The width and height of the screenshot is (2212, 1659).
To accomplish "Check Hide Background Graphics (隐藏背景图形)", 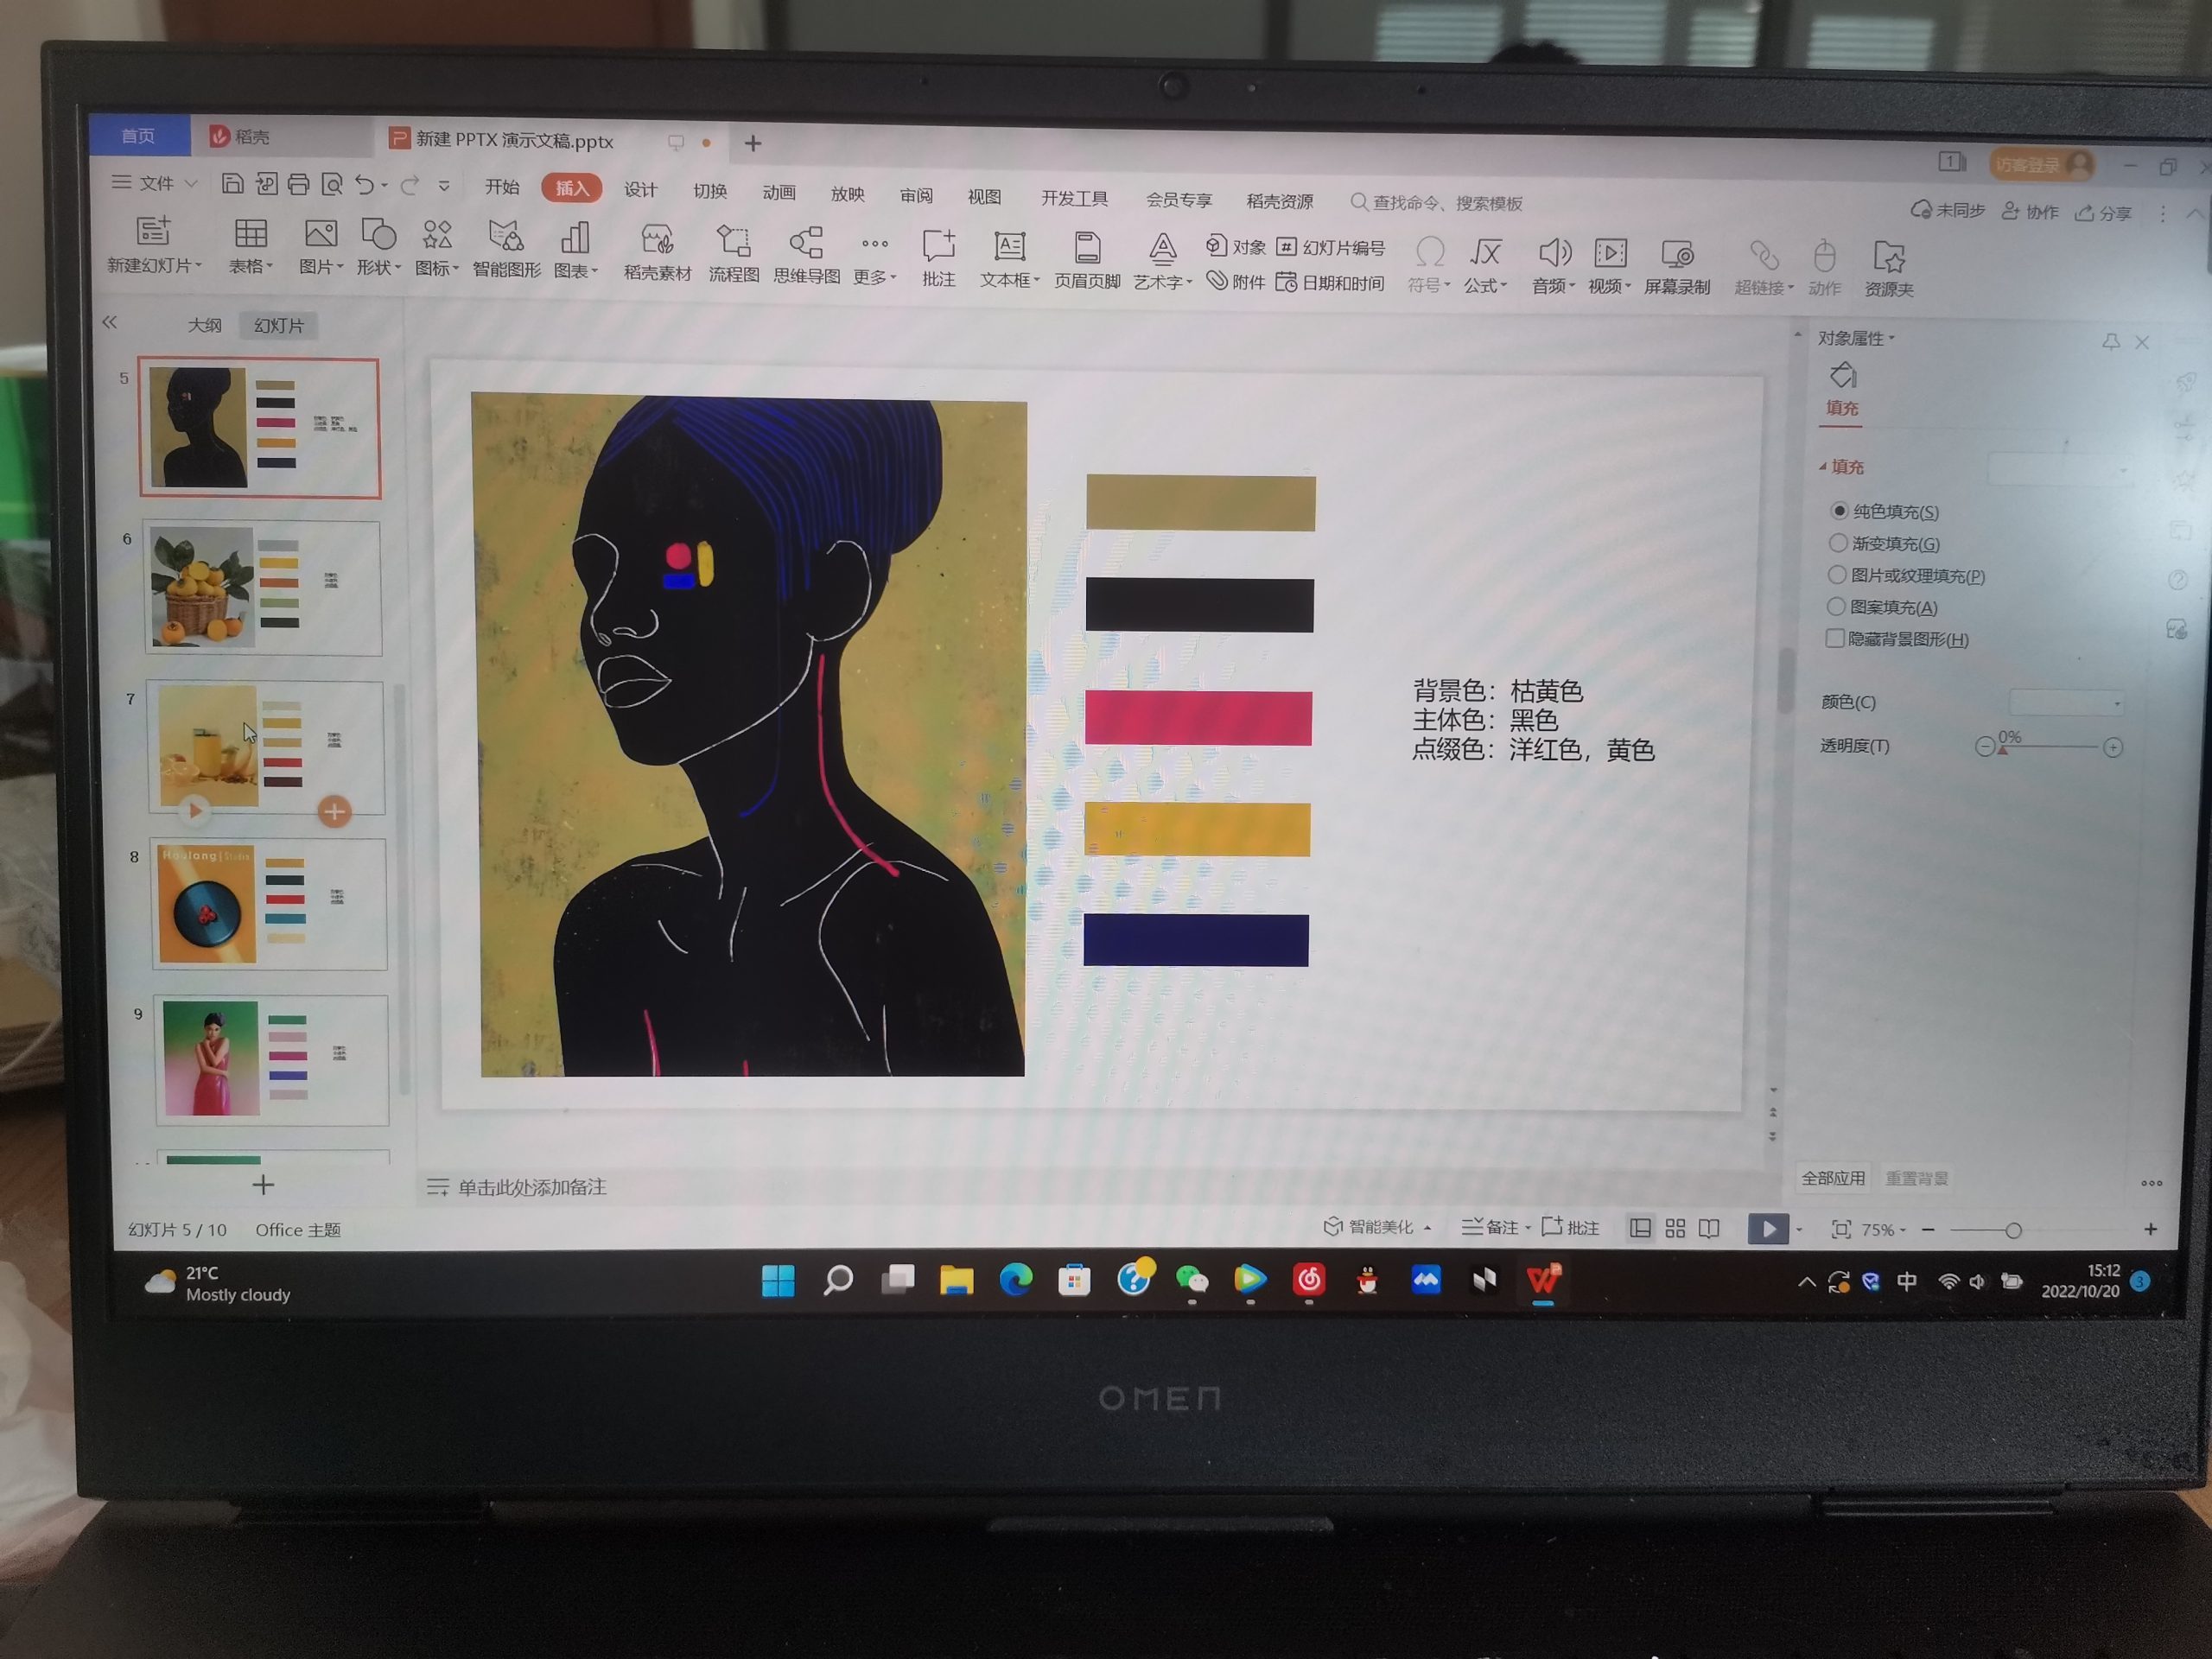I will 1835,638.
